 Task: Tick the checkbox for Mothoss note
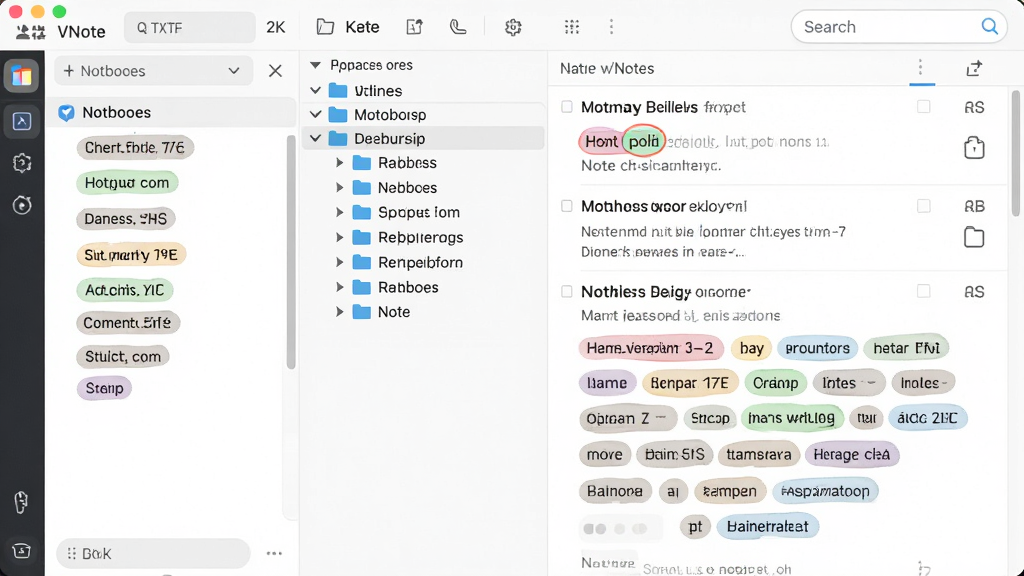click(x=567, y=206)
